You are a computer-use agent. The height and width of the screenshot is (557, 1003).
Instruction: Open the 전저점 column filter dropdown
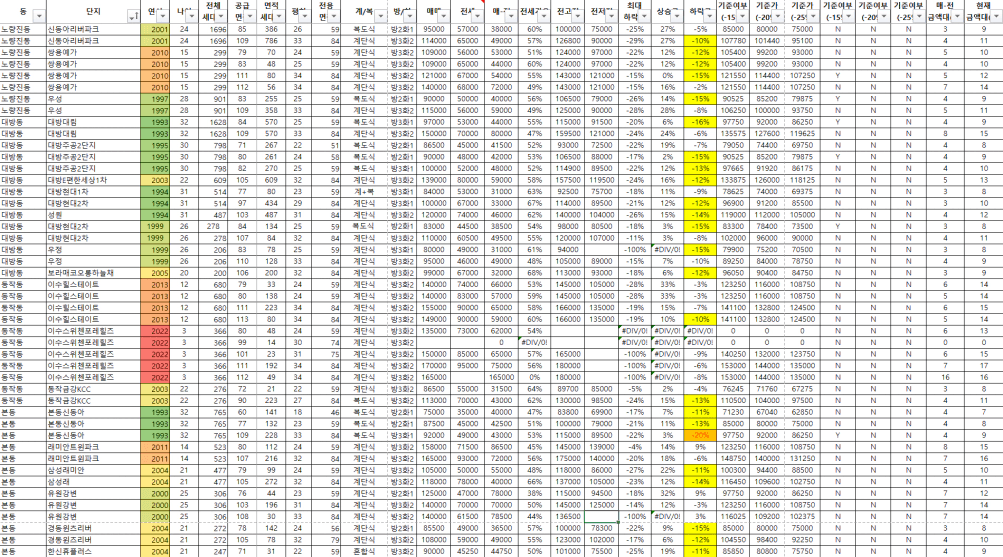612,16
